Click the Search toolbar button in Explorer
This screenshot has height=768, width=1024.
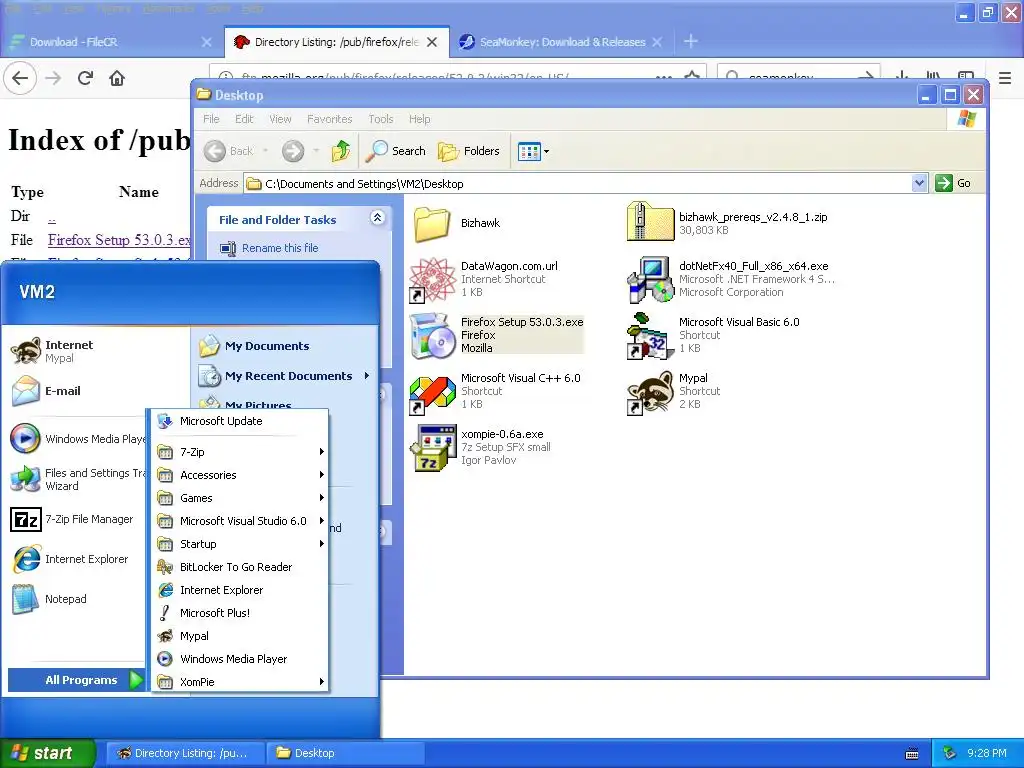396,151
